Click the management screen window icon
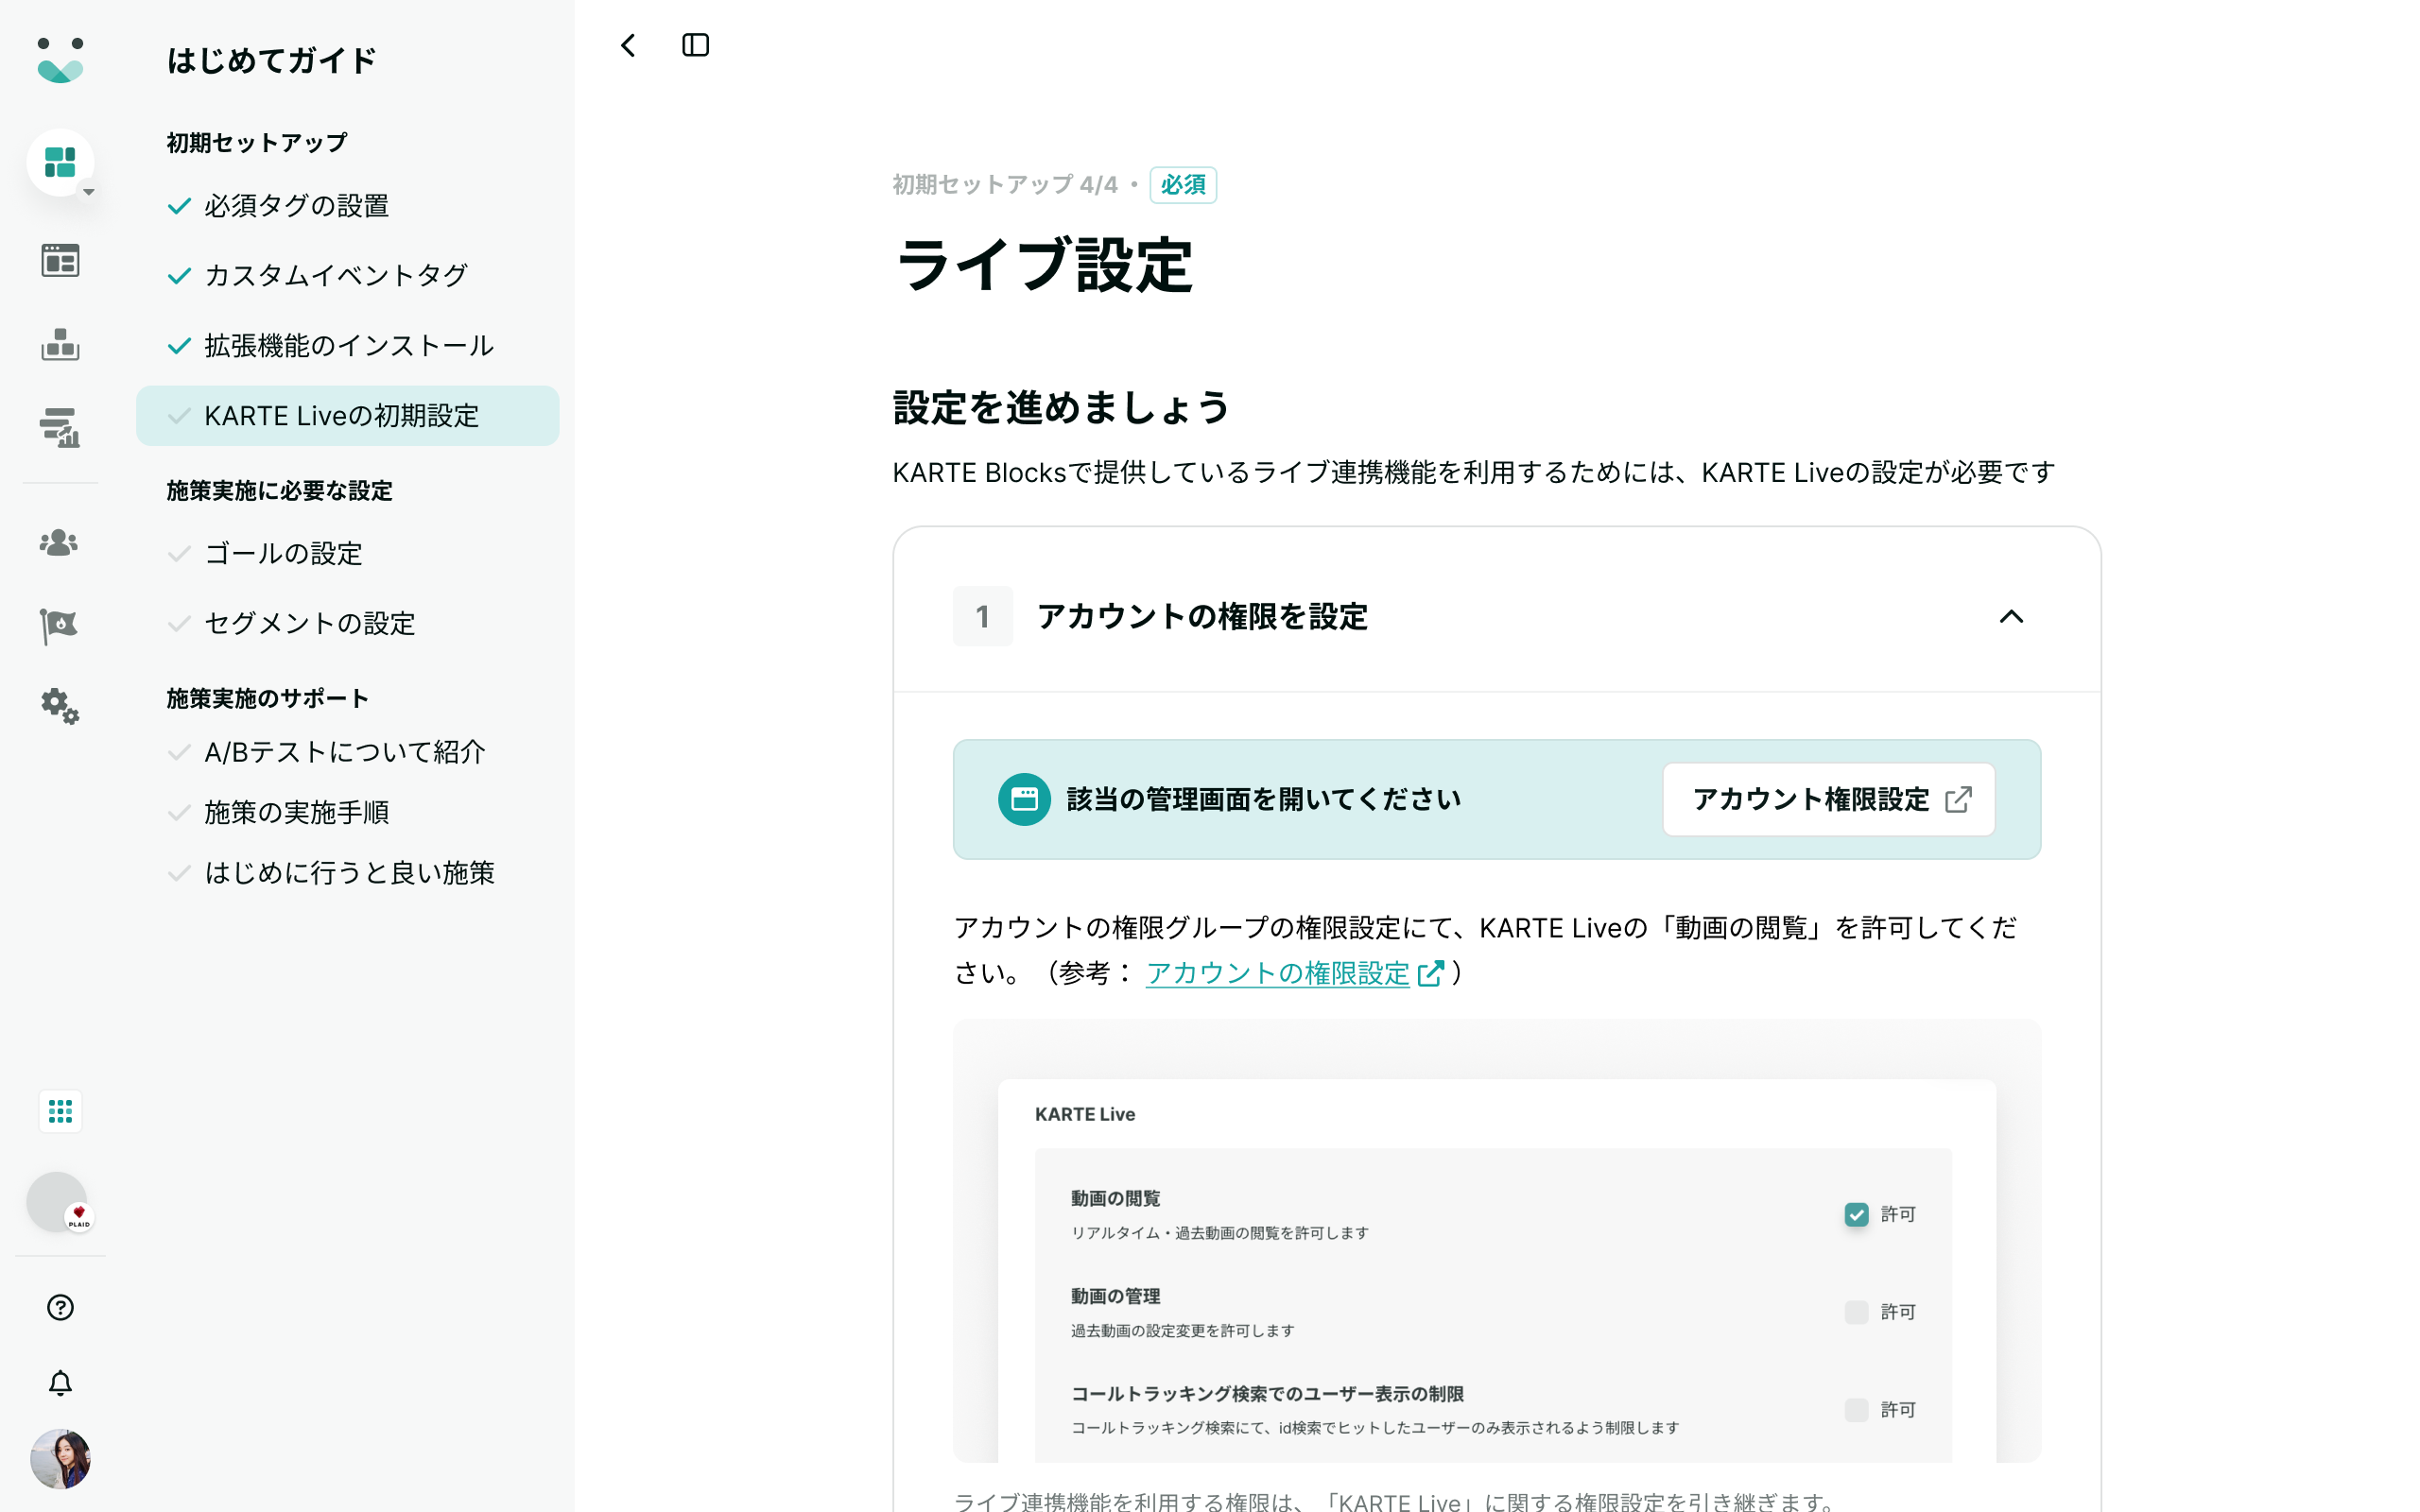Screen dimensions: 2420x1512 [1024, 799]
